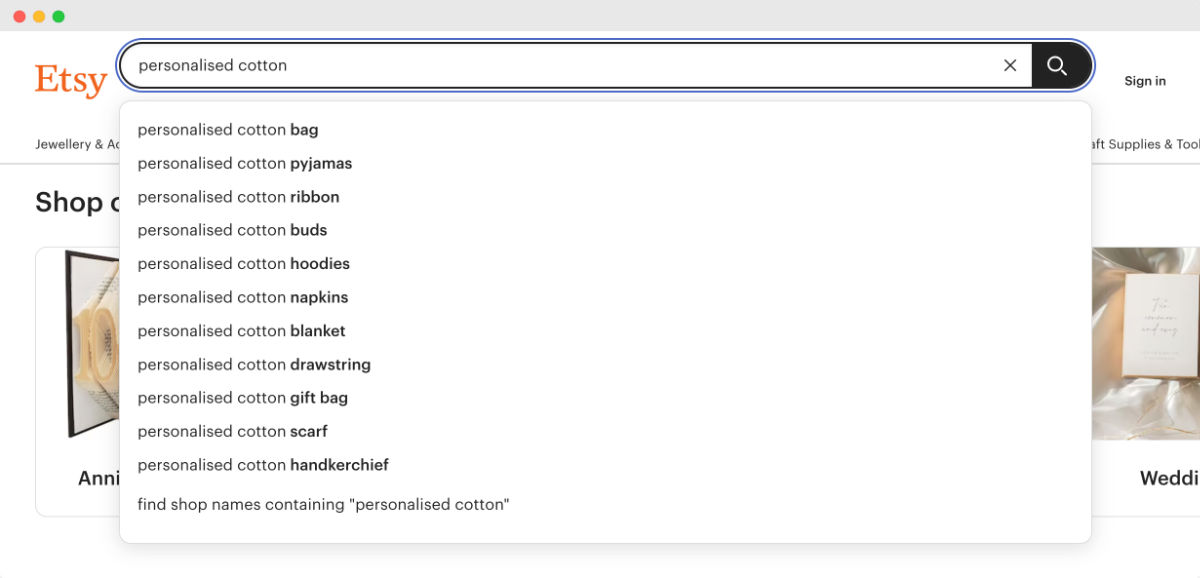Clear the search field with X
The image size is (1200, 578).
(1010, 66)
